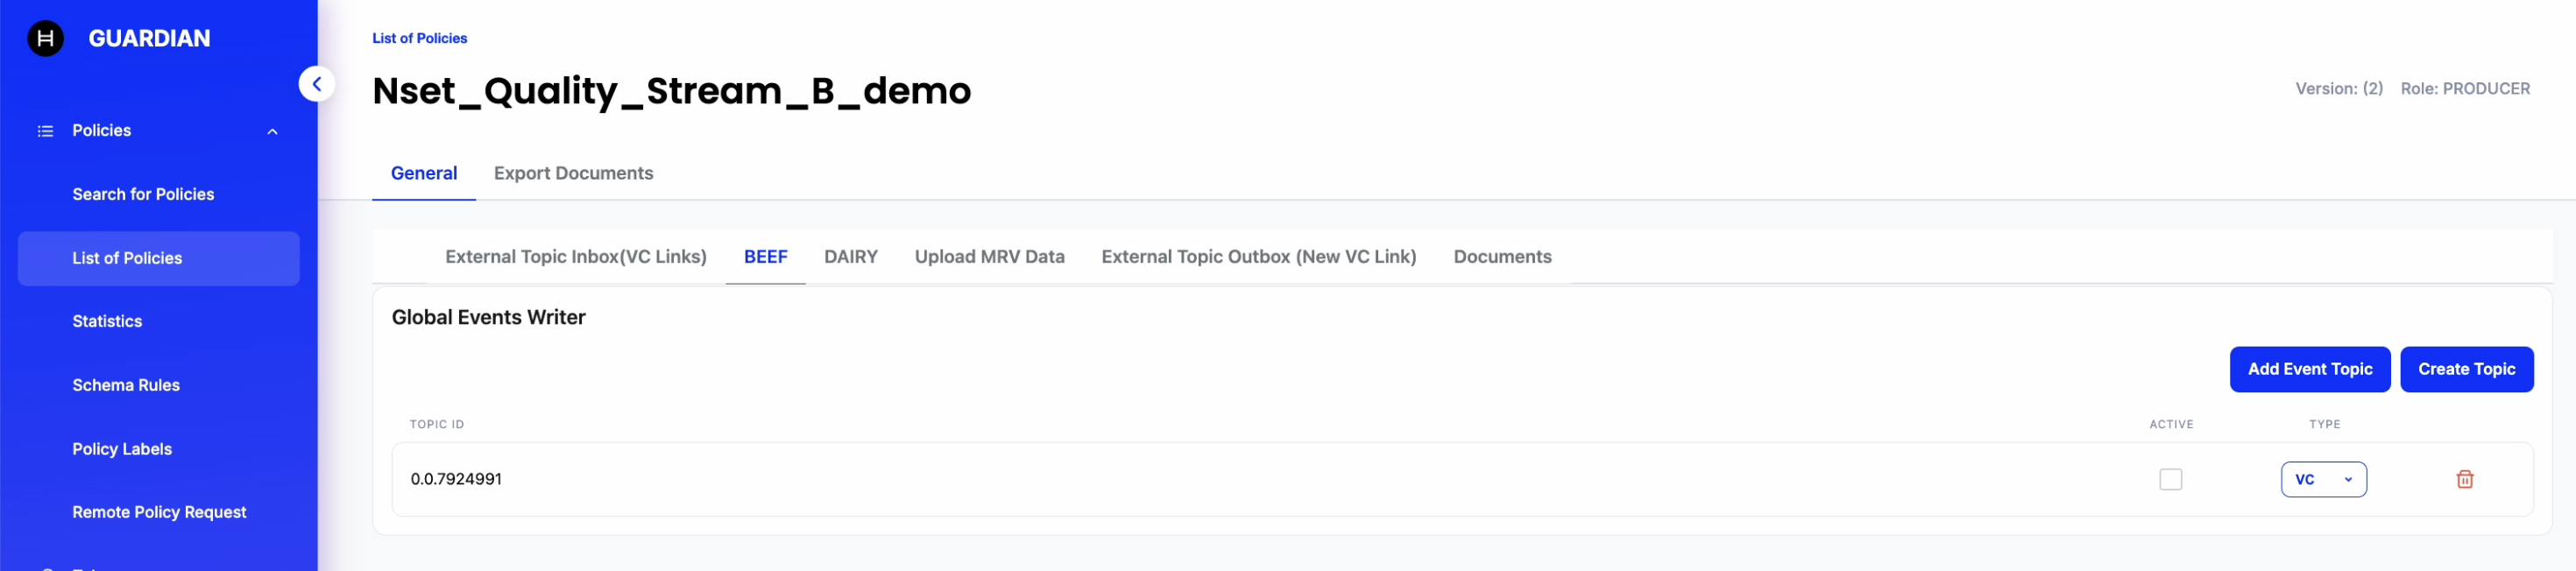Viewport: 2576px width, 571px height.
Task: Click the Policies list icon in sidebar
Action: (x=45, y=131)
